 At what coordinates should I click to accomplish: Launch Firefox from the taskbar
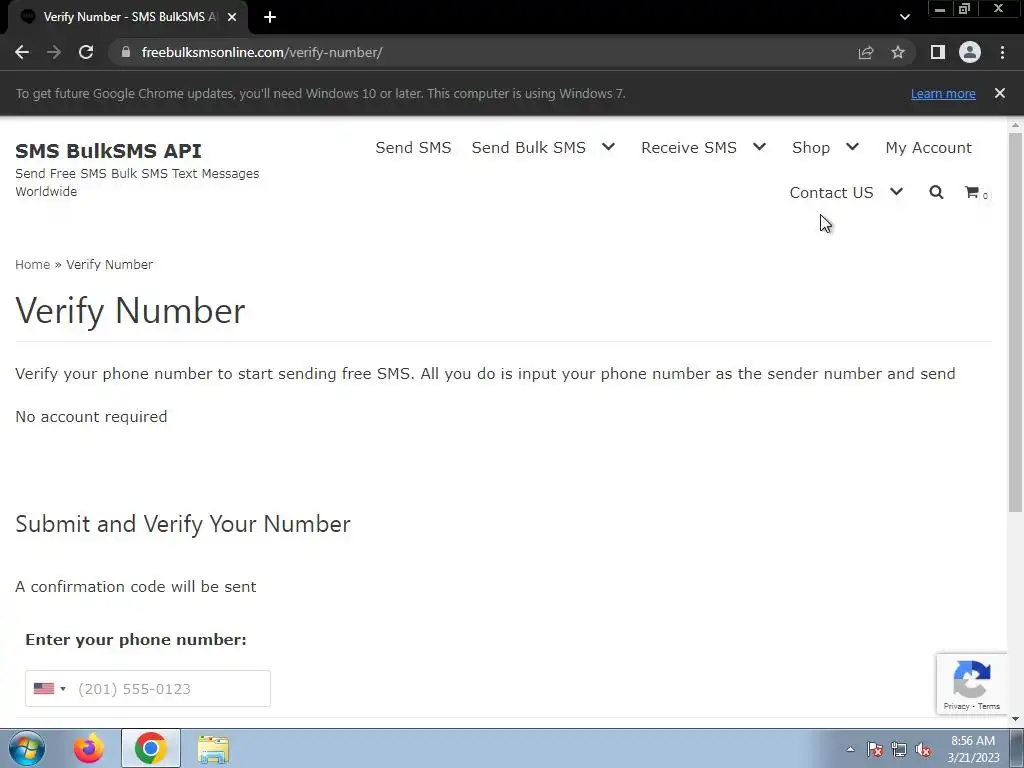(88, 748)
